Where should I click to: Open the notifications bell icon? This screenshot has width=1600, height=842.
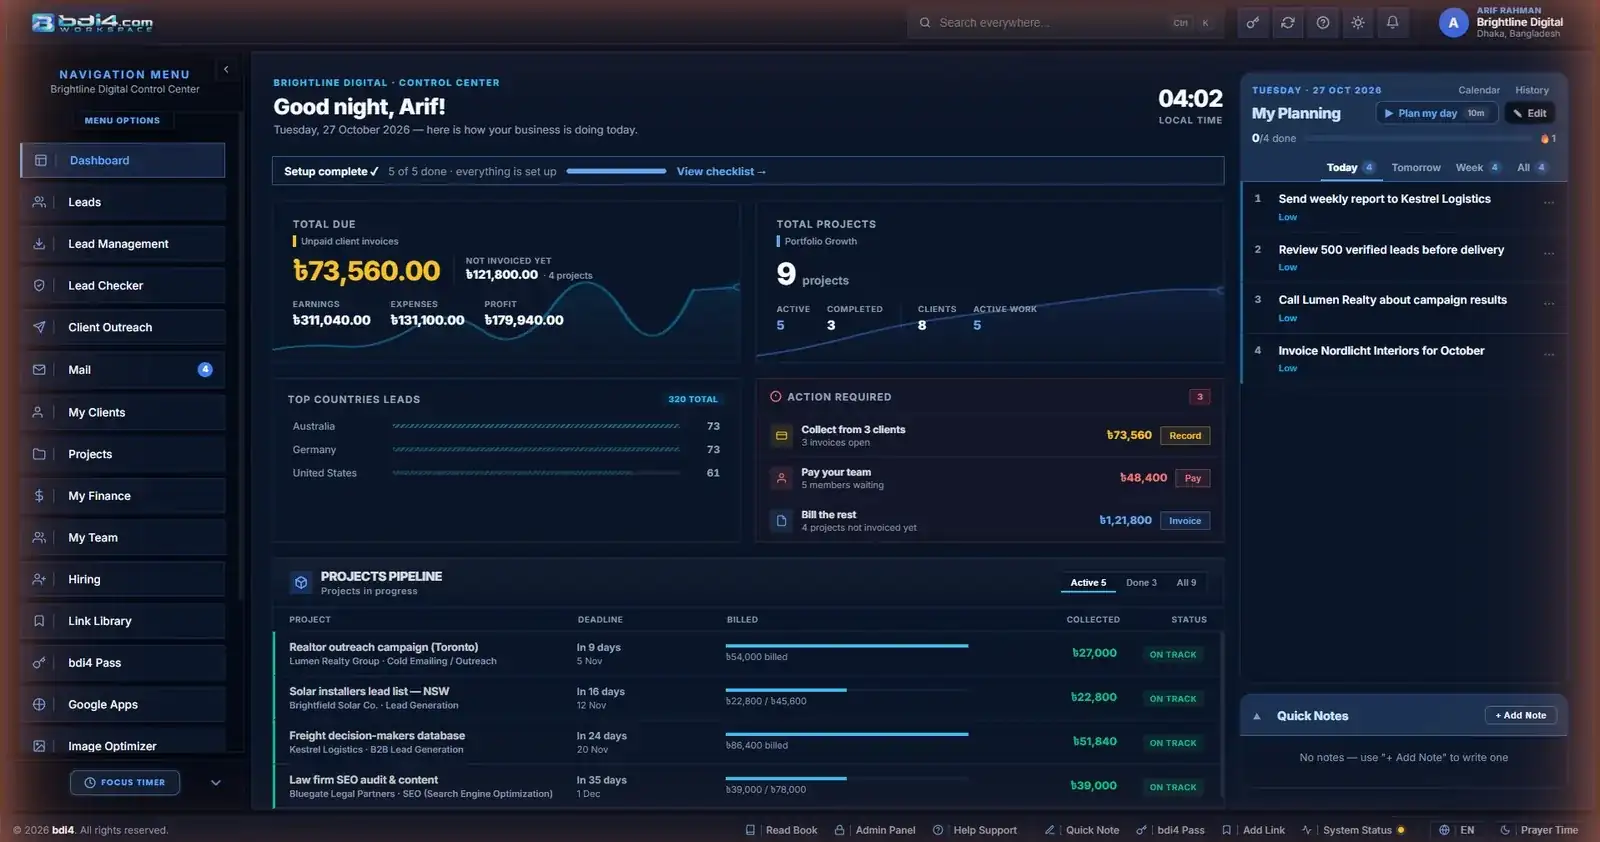click(x=1392, y=22)
